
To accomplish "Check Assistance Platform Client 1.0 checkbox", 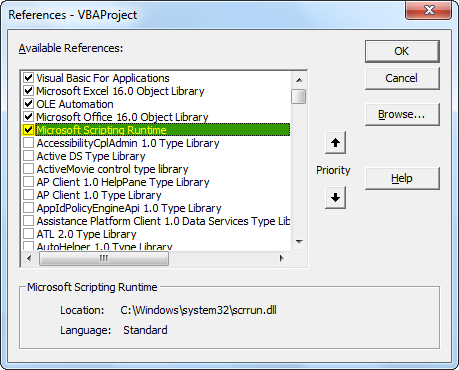I will click(x=28, y=221).
